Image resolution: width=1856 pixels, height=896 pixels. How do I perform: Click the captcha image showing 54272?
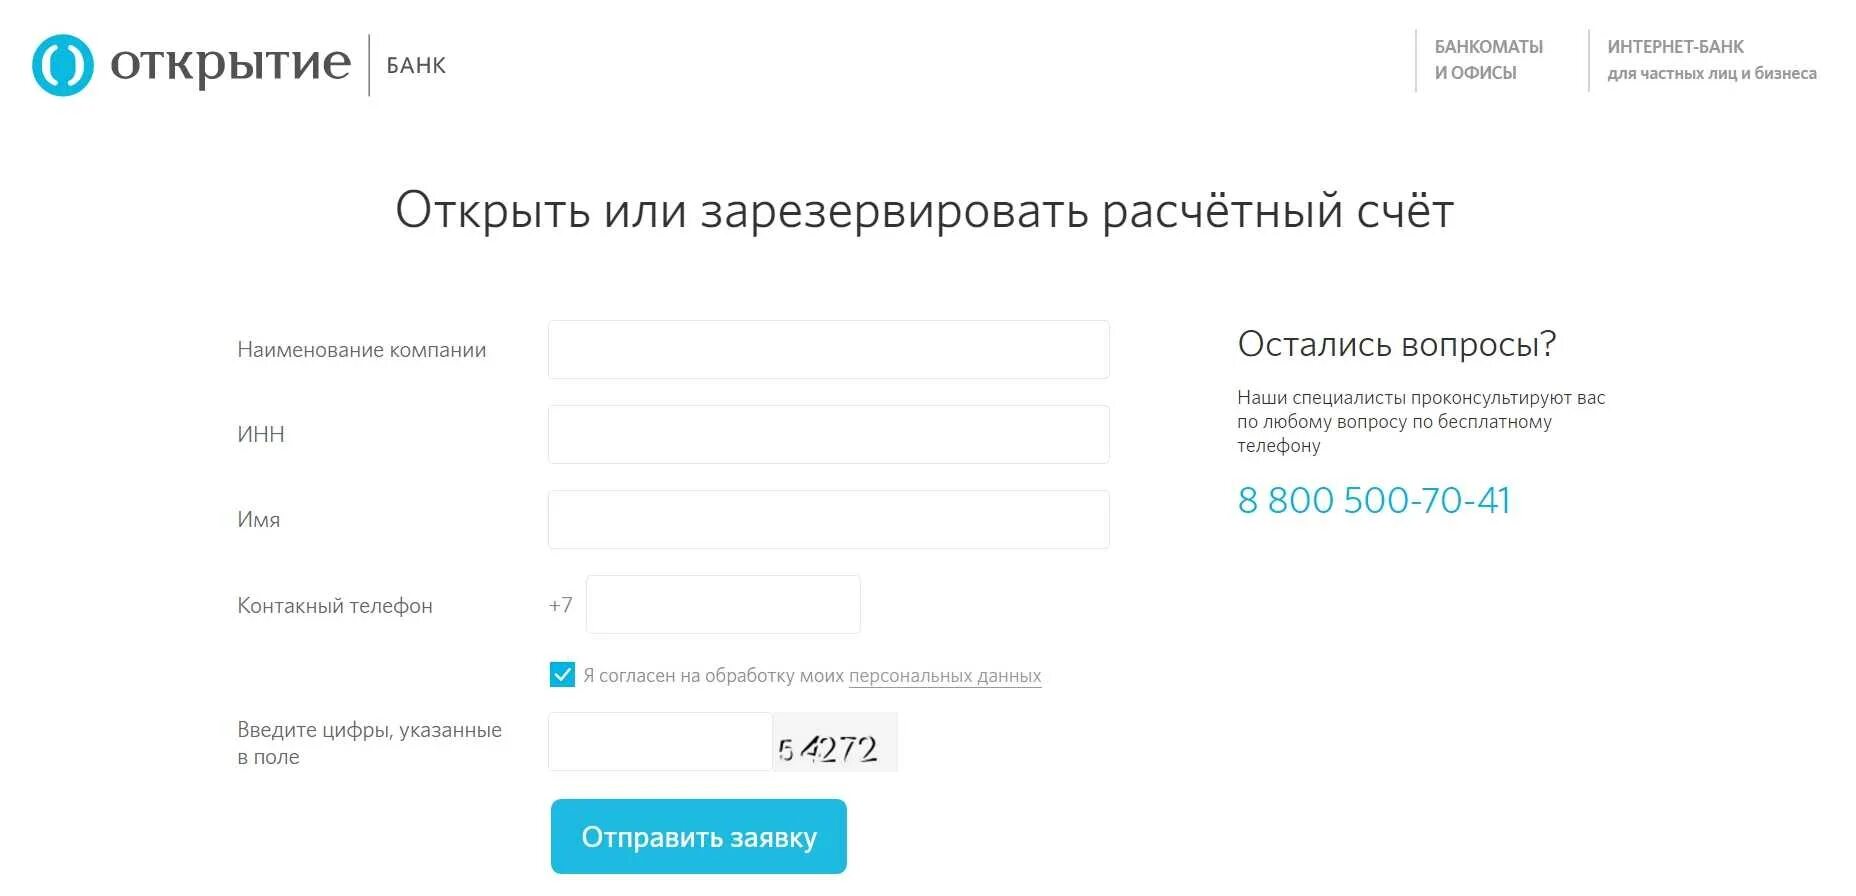(x=835, y=742)
